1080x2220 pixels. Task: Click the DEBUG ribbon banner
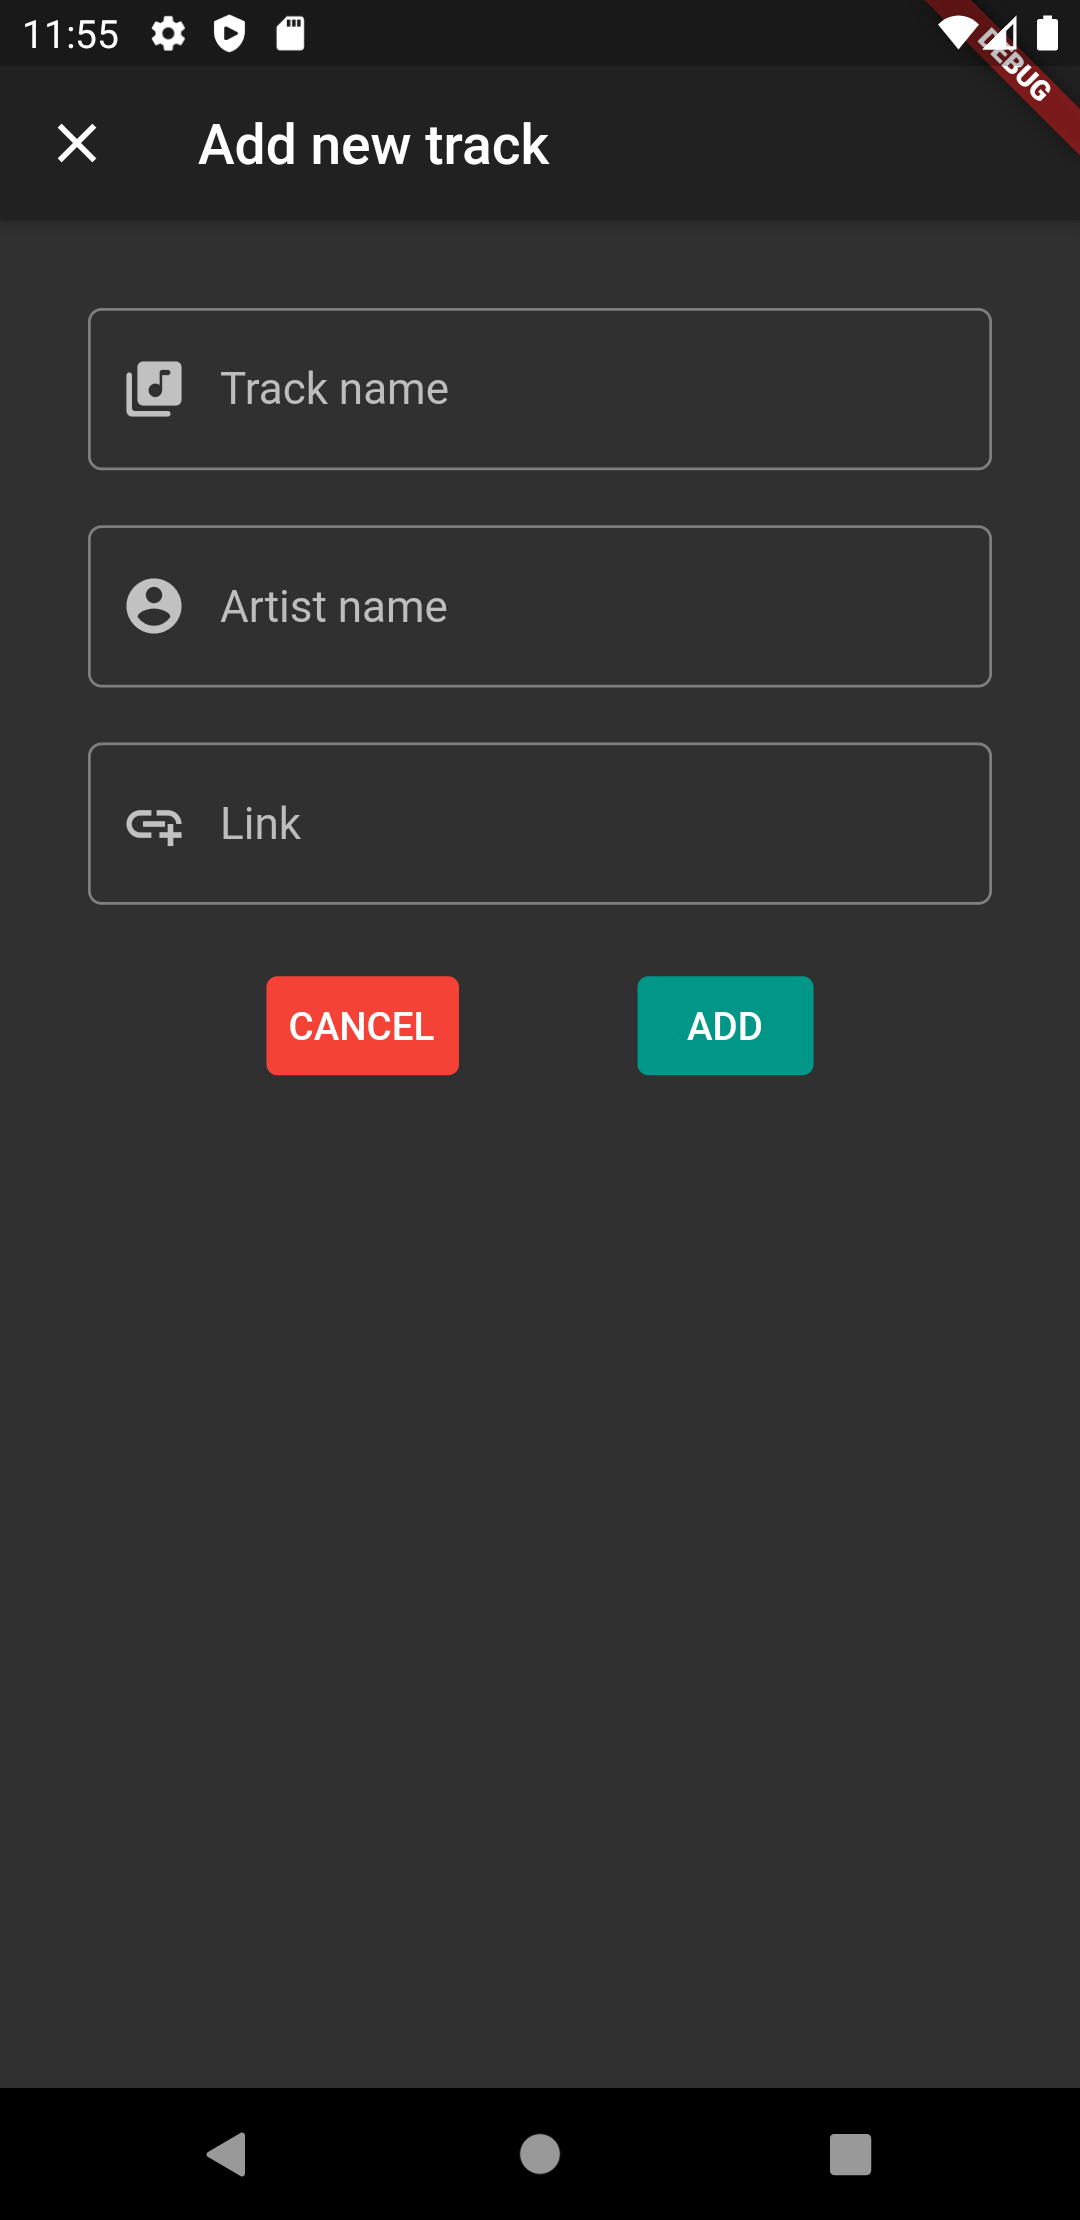pyautogui.click(x=1013, y=65)
